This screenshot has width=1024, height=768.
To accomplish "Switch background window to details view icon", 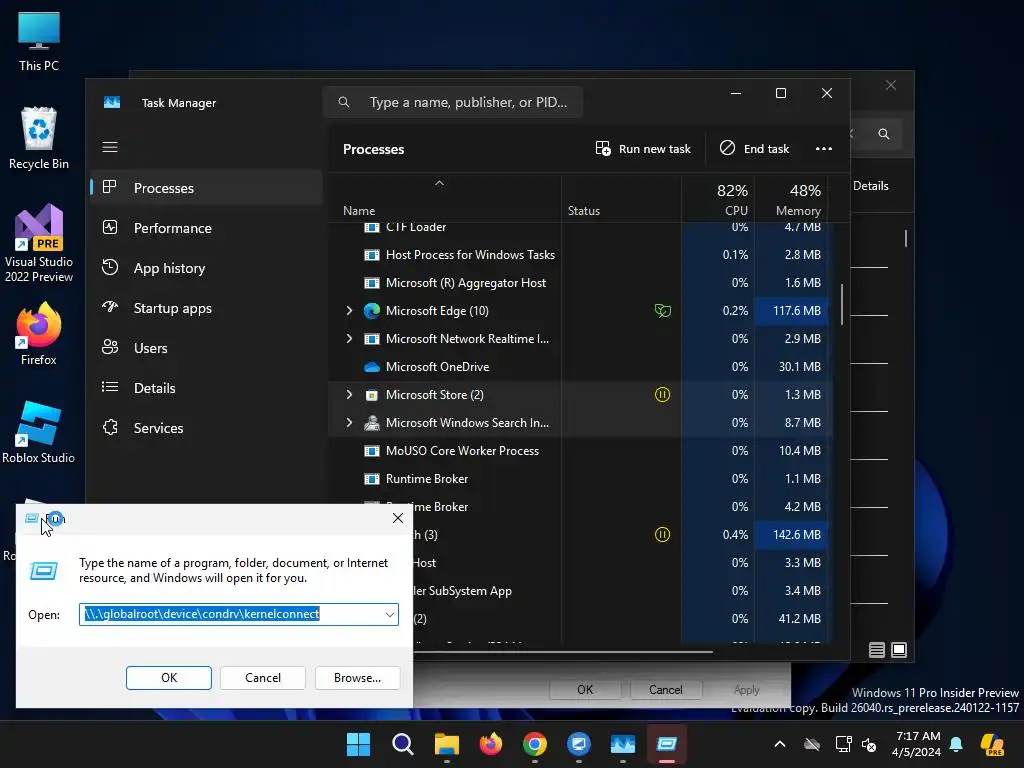I will 876,650.
